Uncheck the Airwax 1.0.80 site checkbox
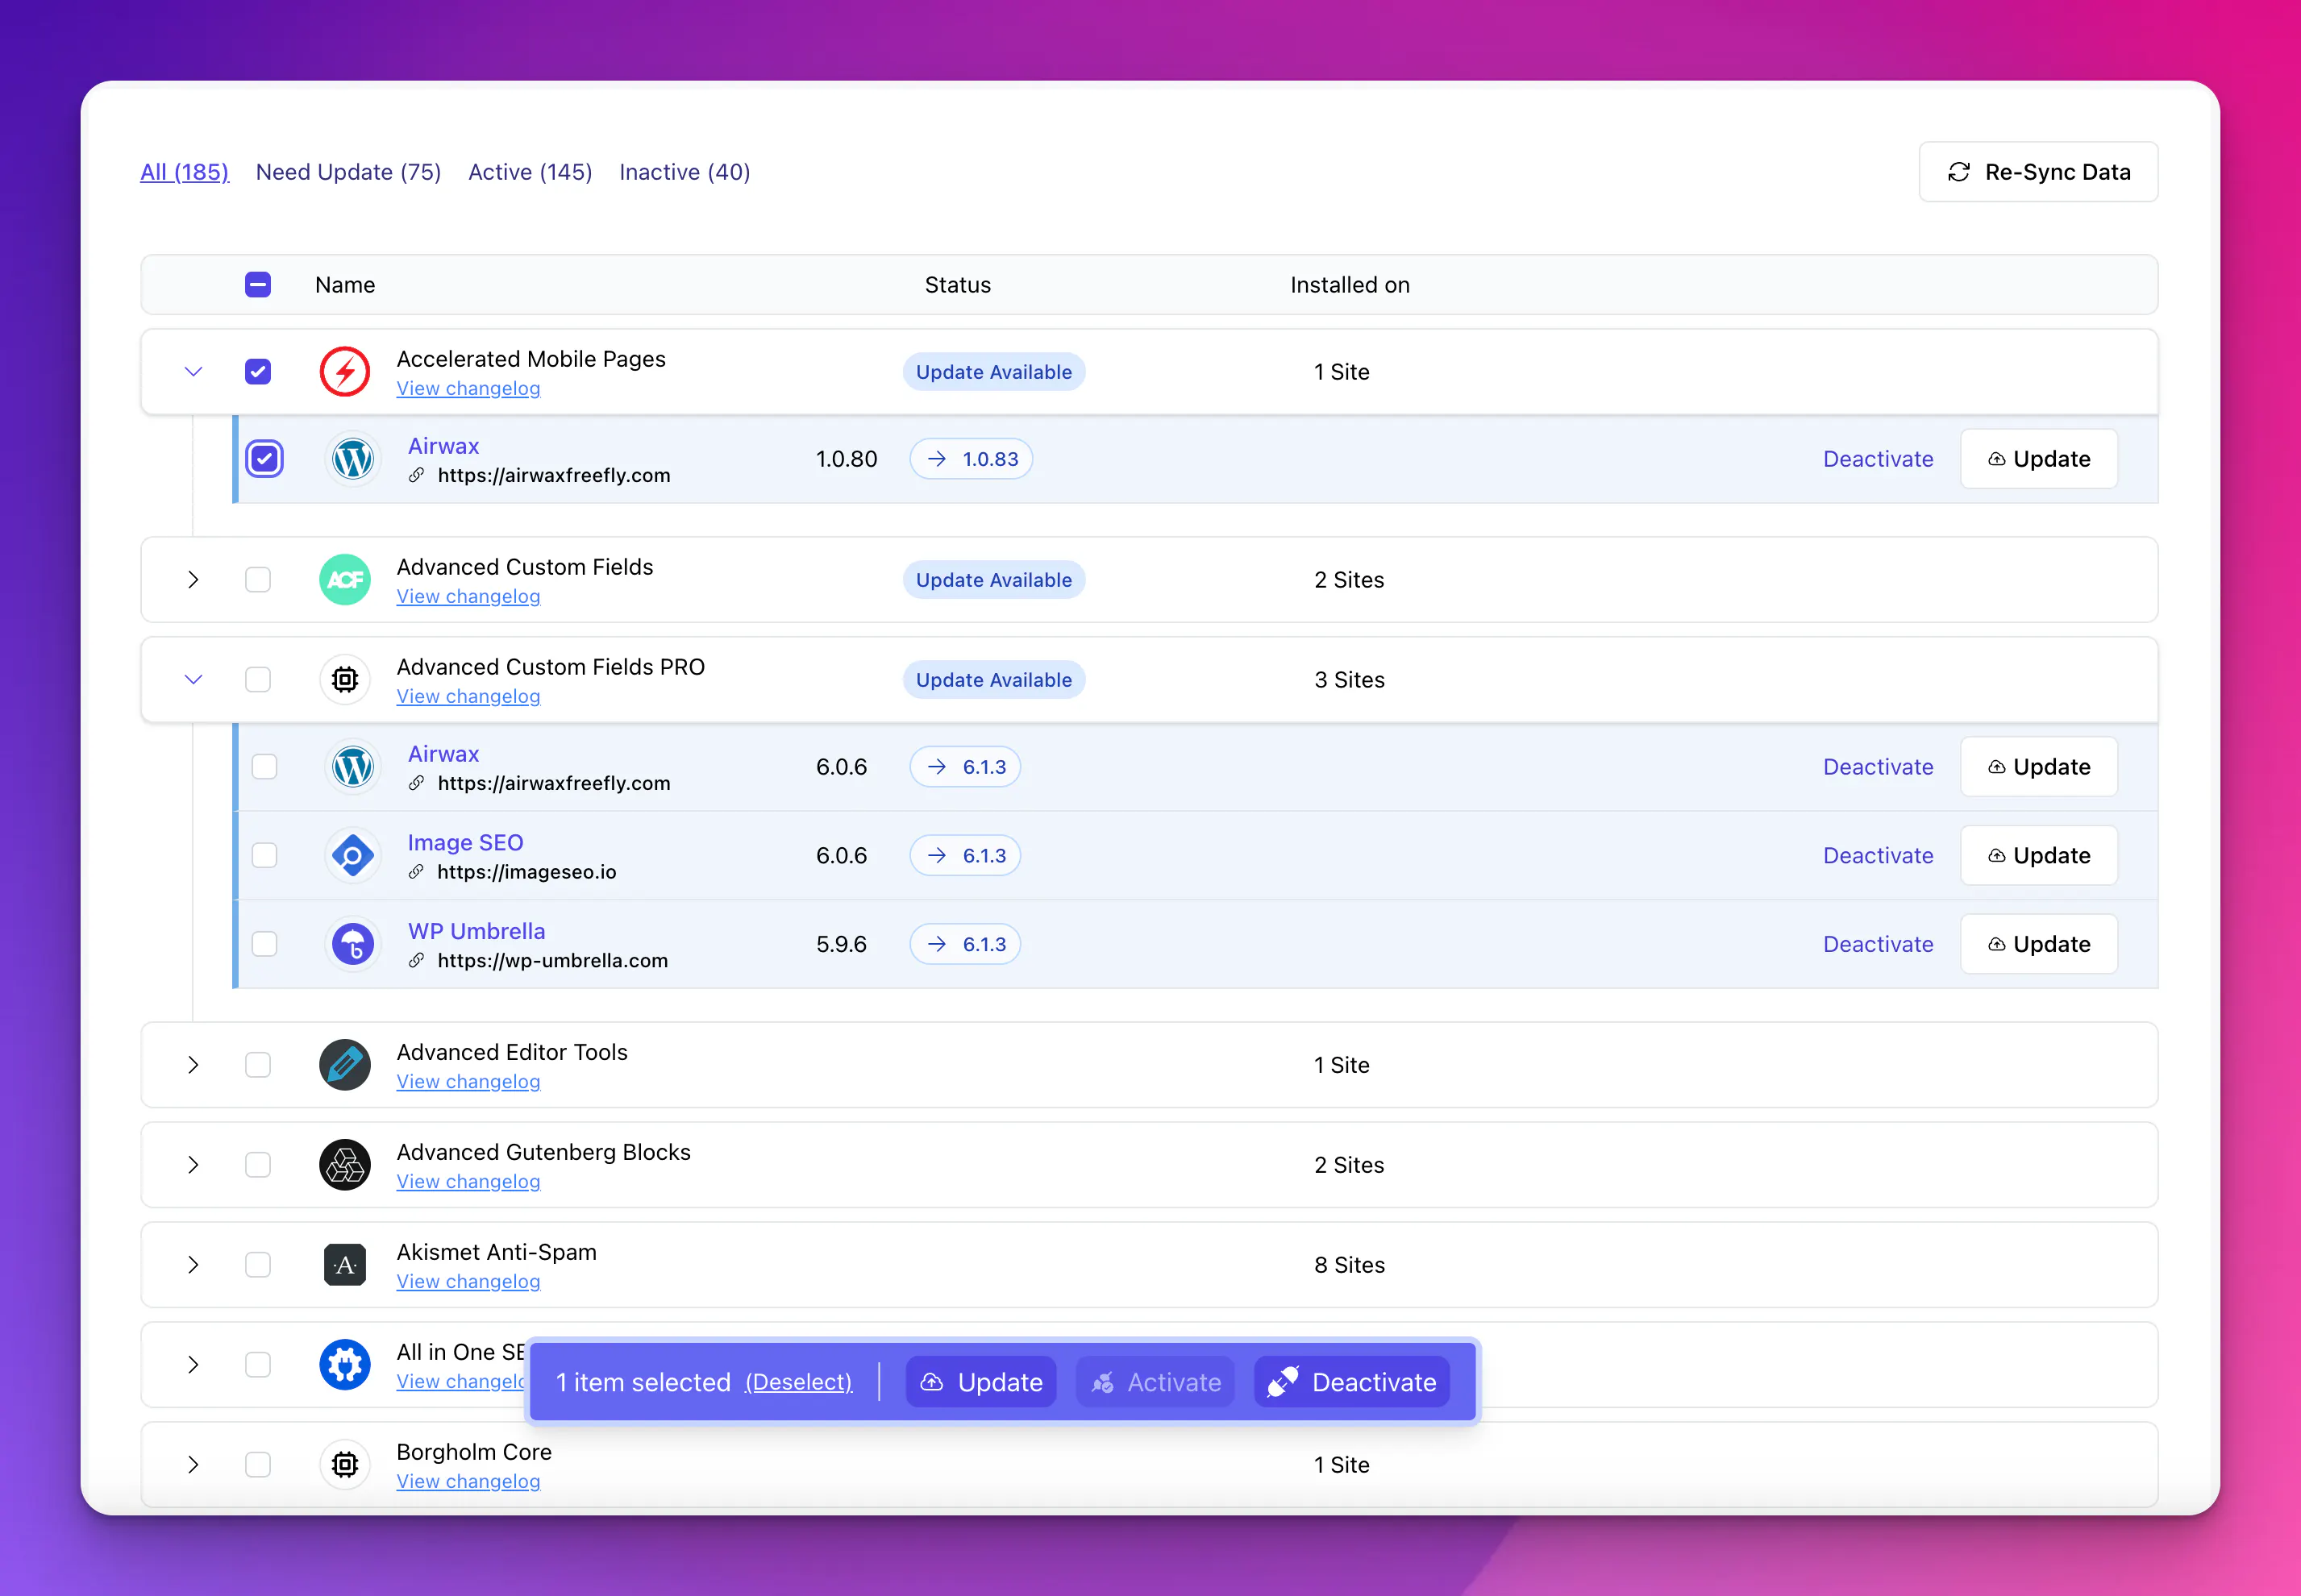This screenshot has width=2301, height=1596. 264,459
